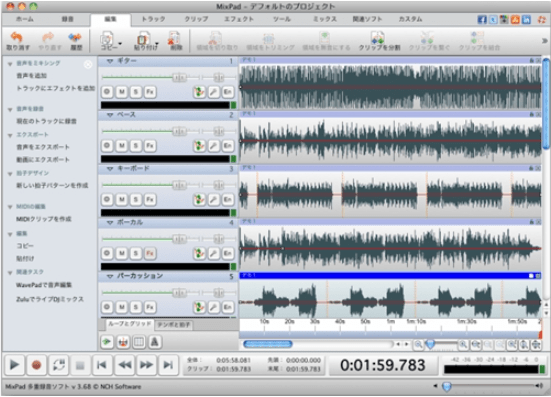
Task: Click Fx button on the ボーカル track
Action: [x=150, y=253]
